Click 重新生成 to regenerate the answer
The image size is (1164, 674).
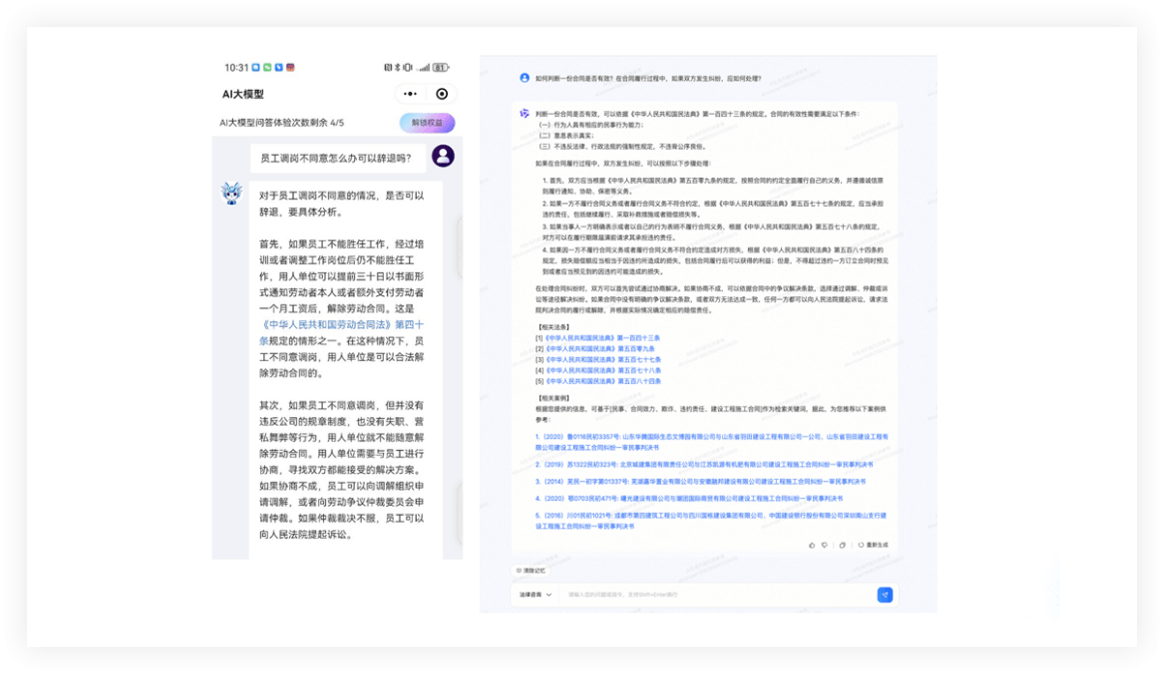(871, 545)
